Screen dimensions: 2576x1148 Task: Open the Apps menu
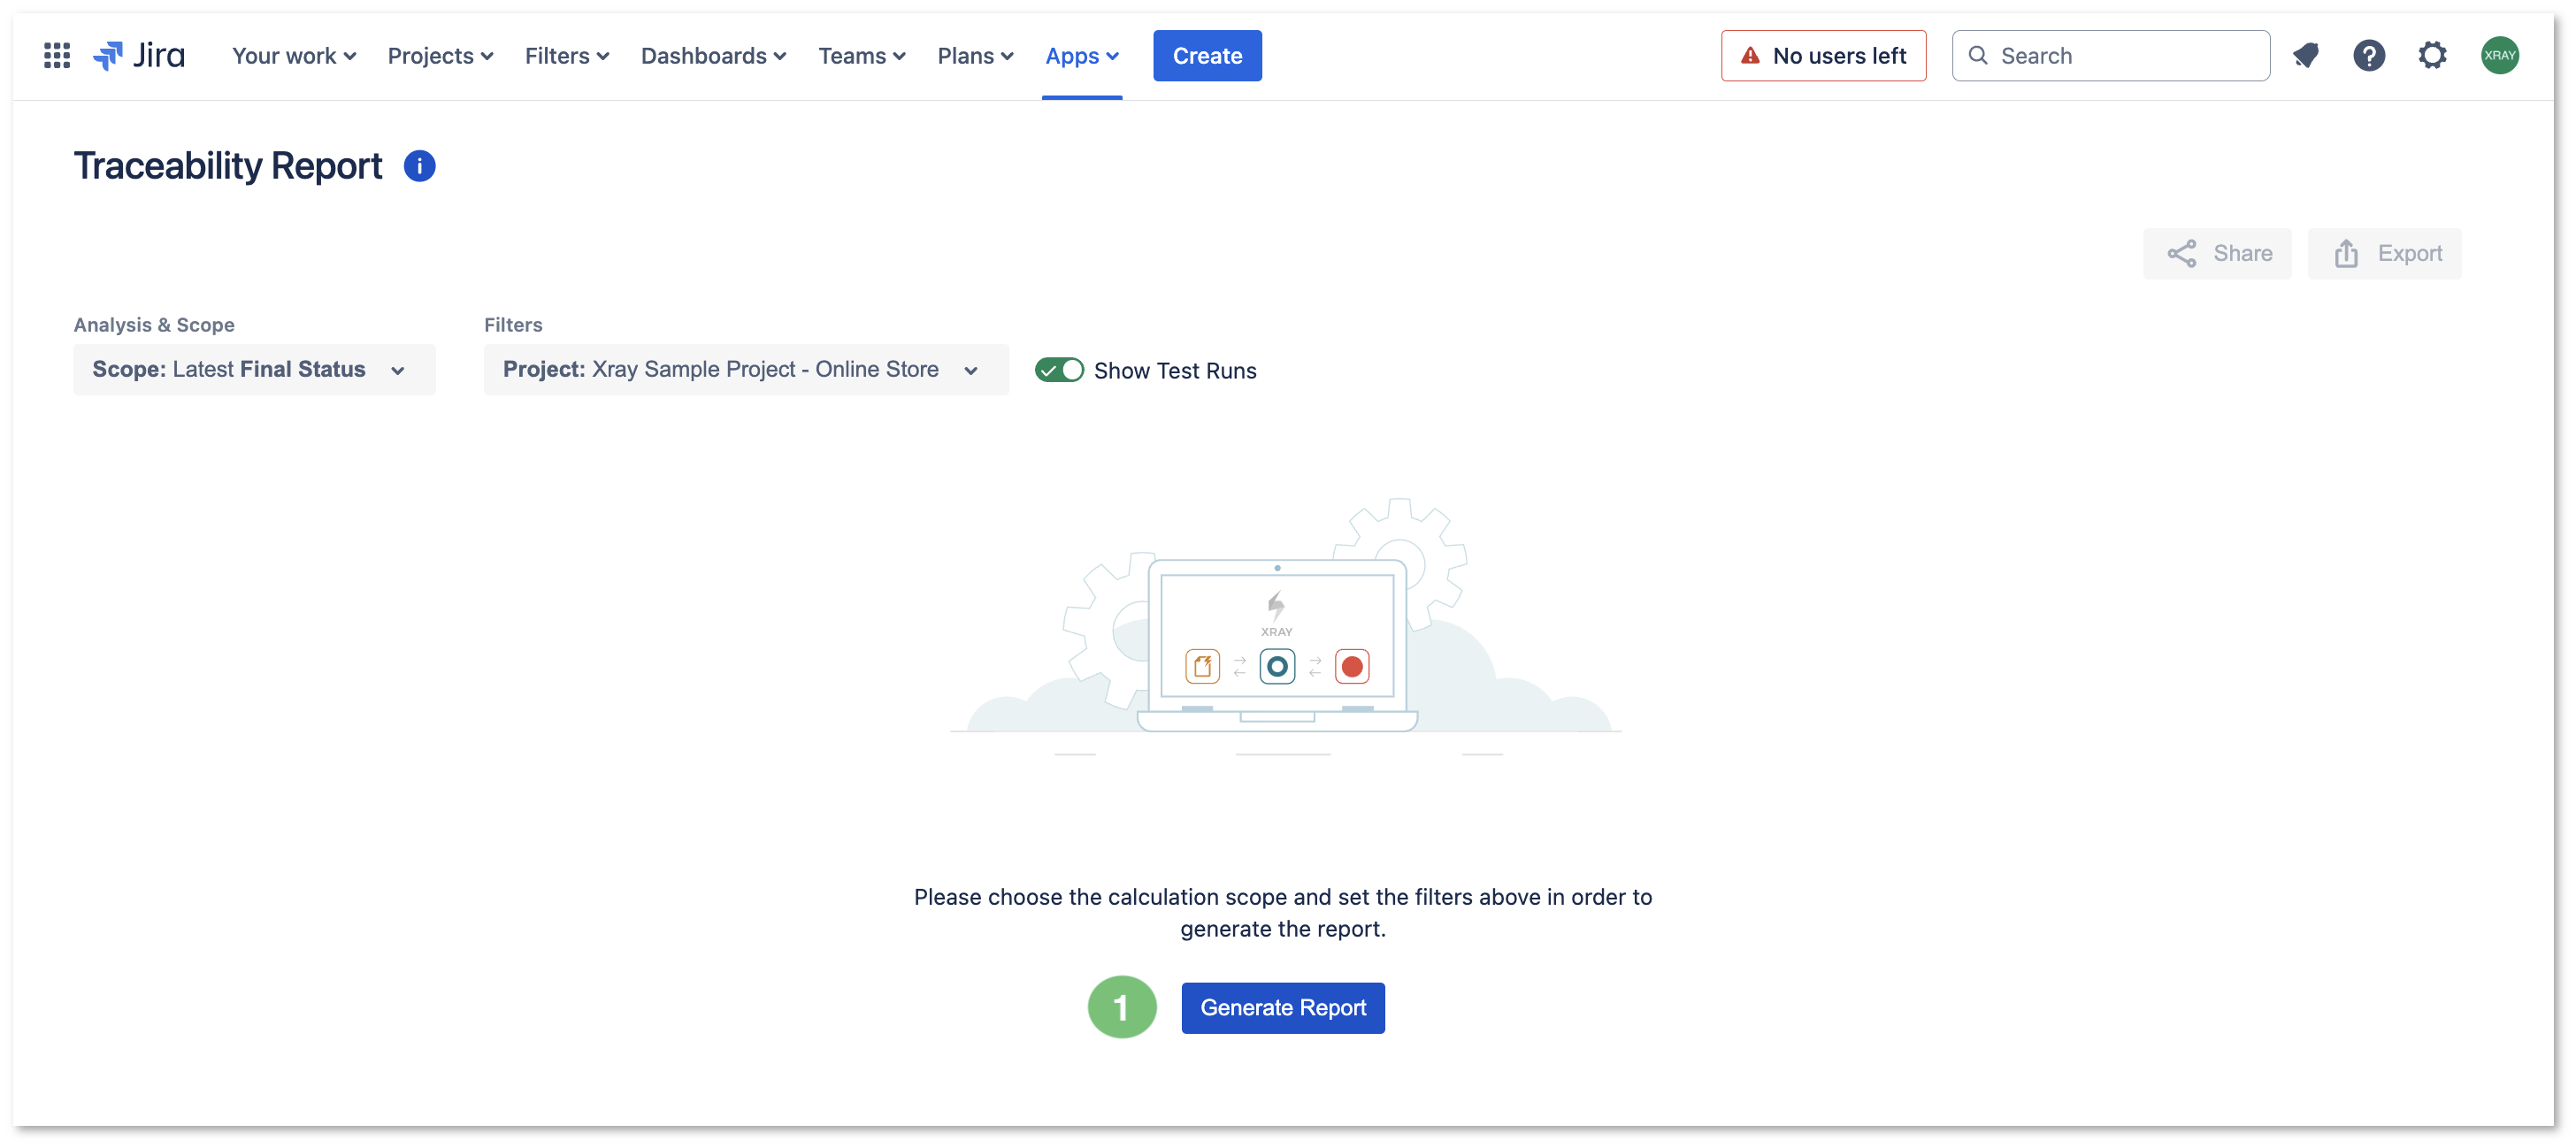pos(1081,56)
